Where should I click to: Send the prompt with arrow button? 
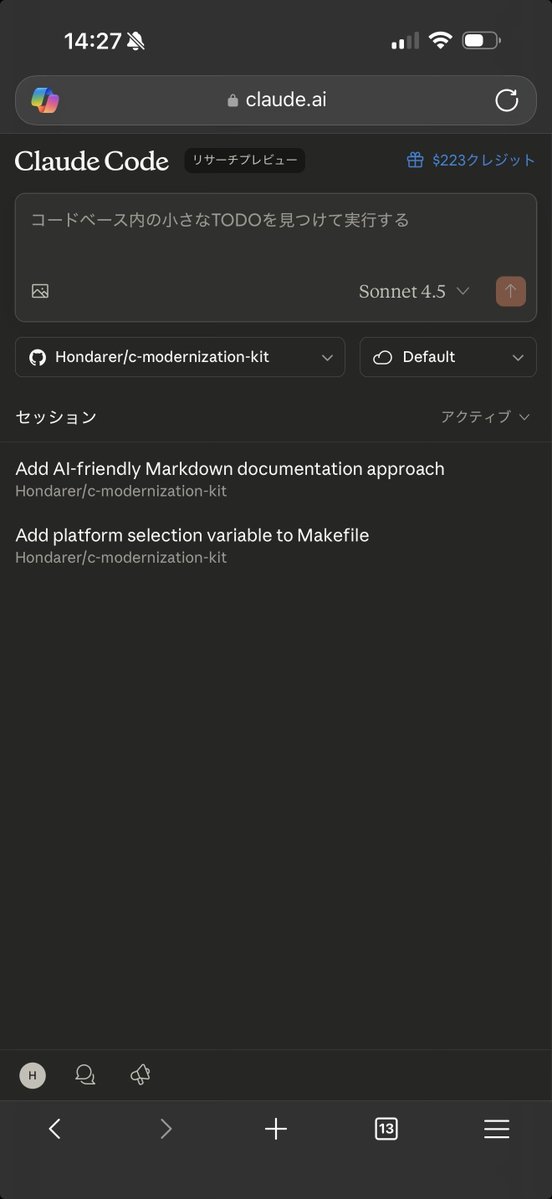point(511,291)
